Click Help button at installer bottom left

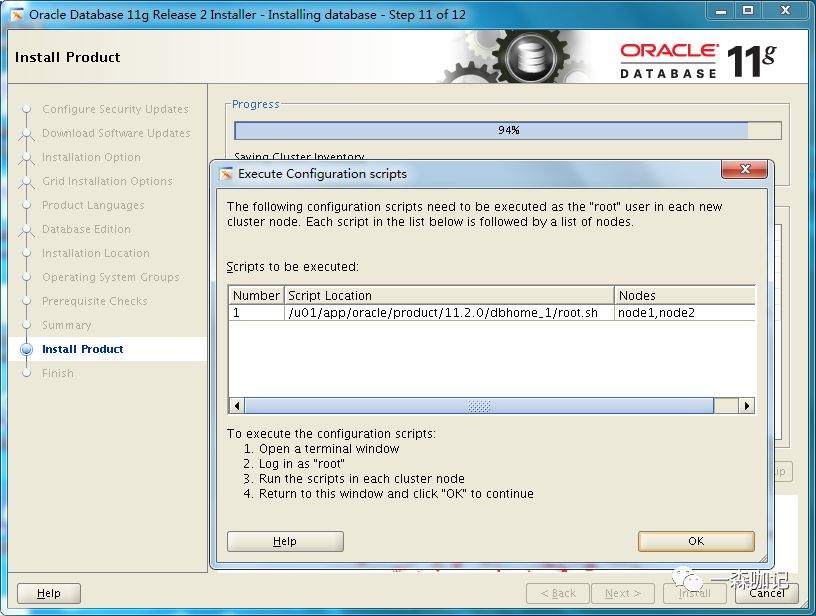pos(49,593)
